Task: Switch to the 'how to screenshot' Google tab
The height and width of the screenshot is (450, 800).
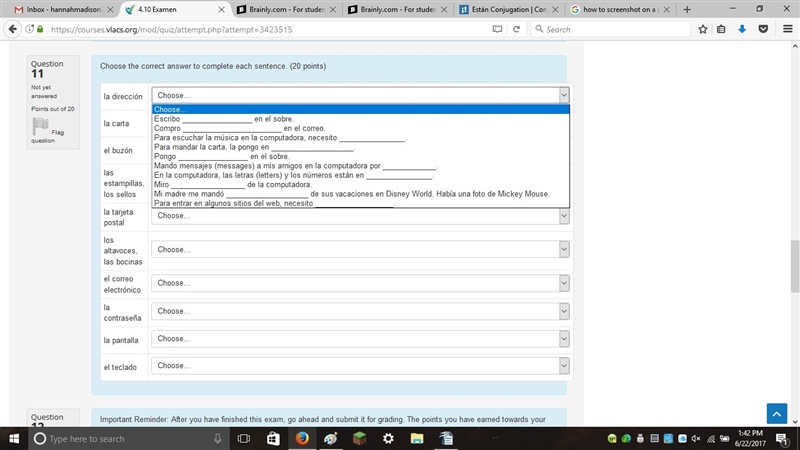Action: pyautogui.click(x=620, y=9)
